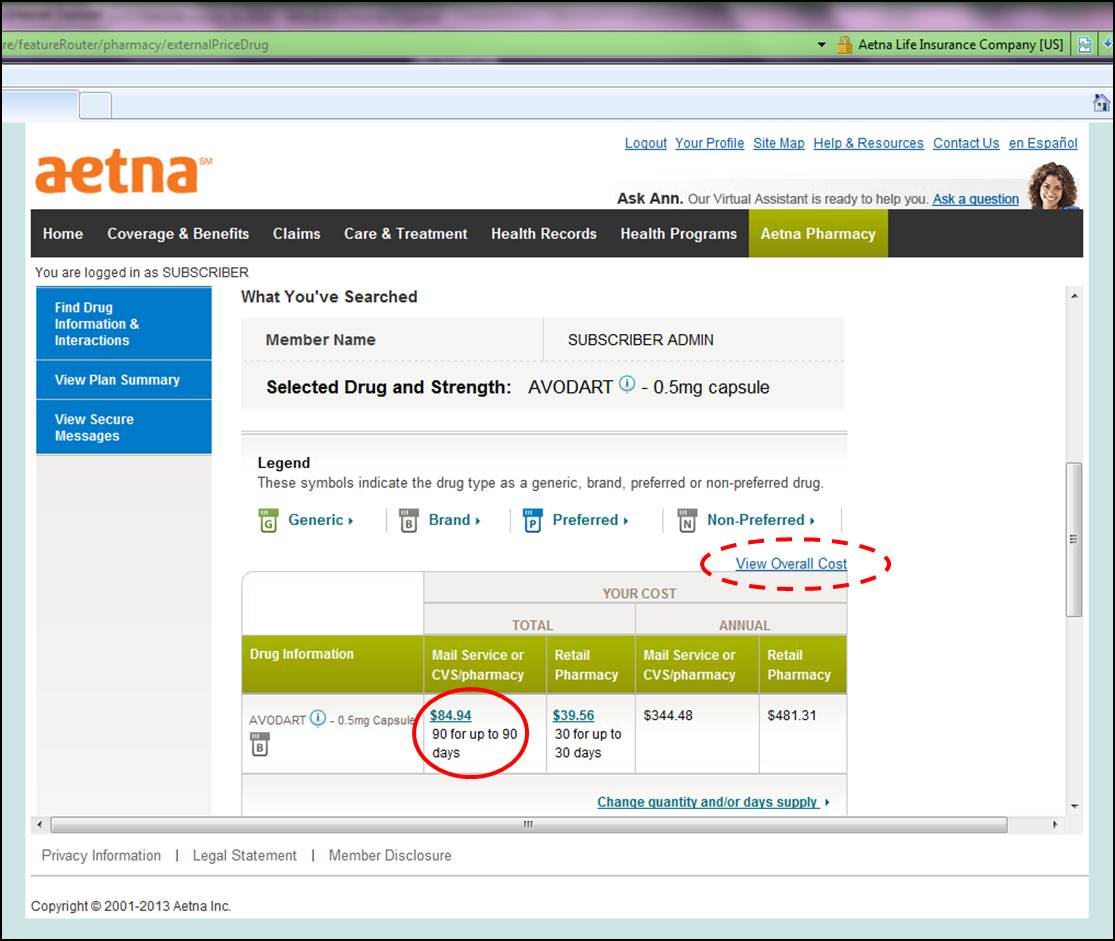Open the Health Programs menu

pos(678,233)
